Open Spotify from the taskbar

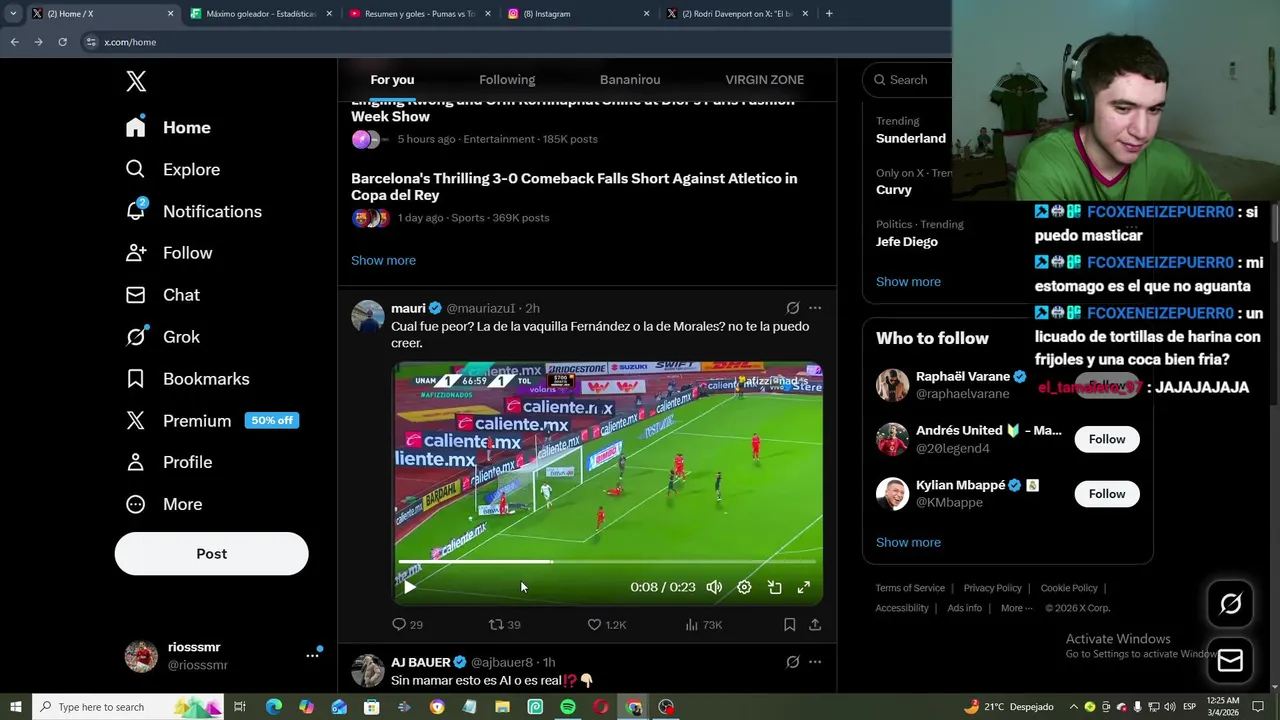tap(568, 707)
